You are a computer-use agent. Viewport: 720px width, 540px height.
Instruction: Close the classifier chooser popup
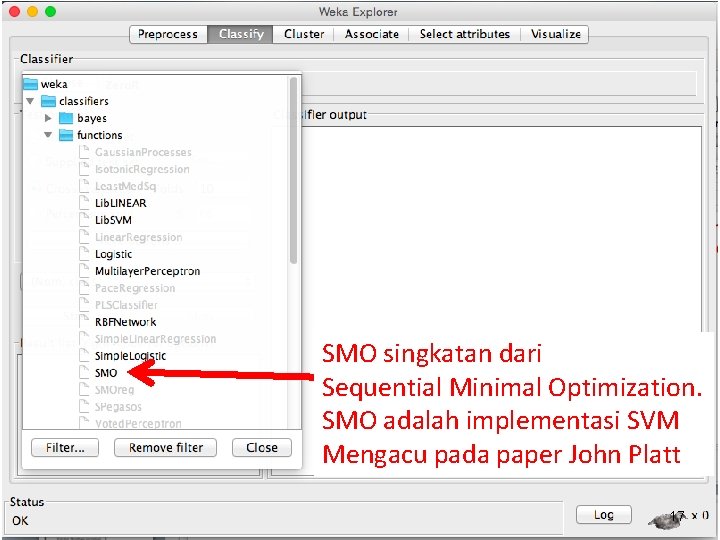tap(262, 448)
